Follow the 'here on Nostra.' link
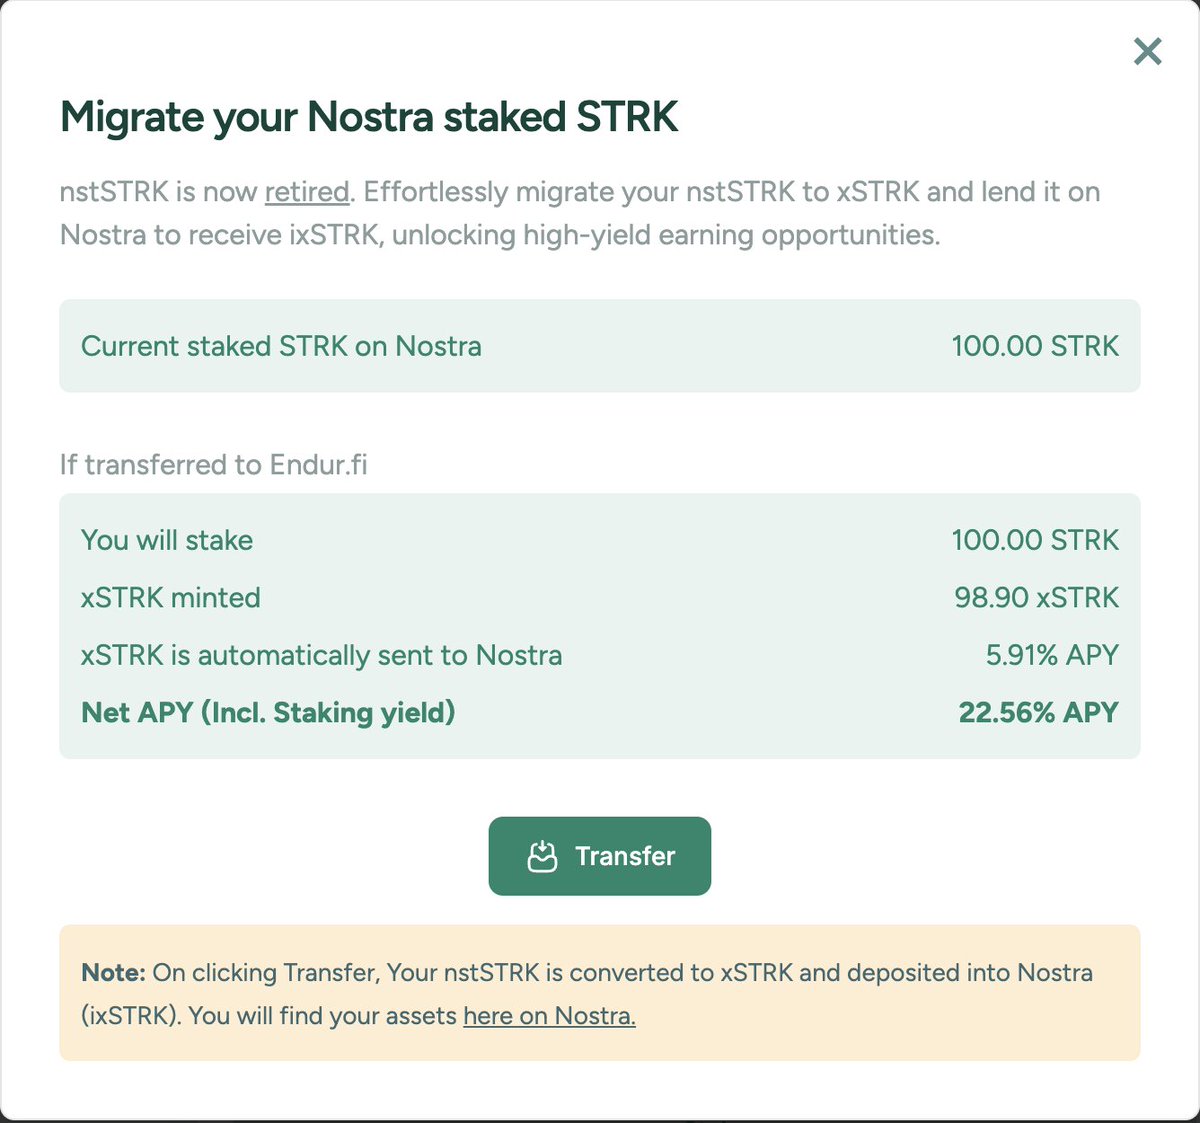This screenshot has height=1123, width=1200. point(549,1016)
